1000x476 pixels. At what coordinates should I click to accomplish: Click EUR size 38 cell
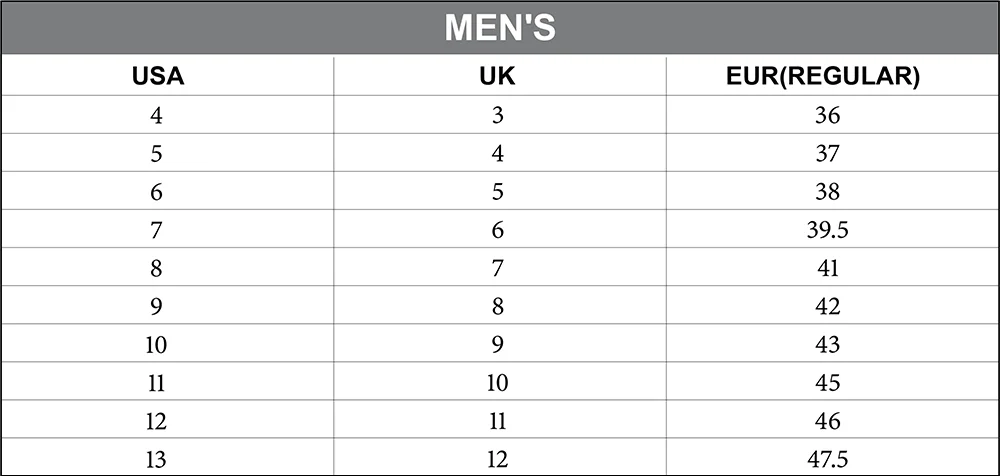click(x=827, y=192)
